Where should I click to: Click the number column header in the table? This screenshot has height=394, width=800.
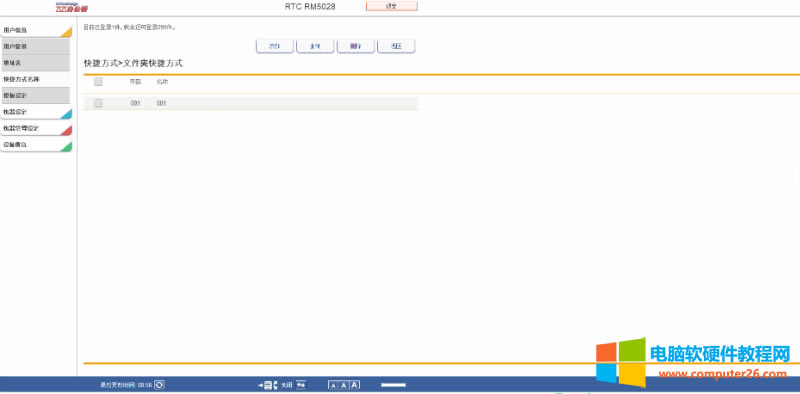coord(135,82)
